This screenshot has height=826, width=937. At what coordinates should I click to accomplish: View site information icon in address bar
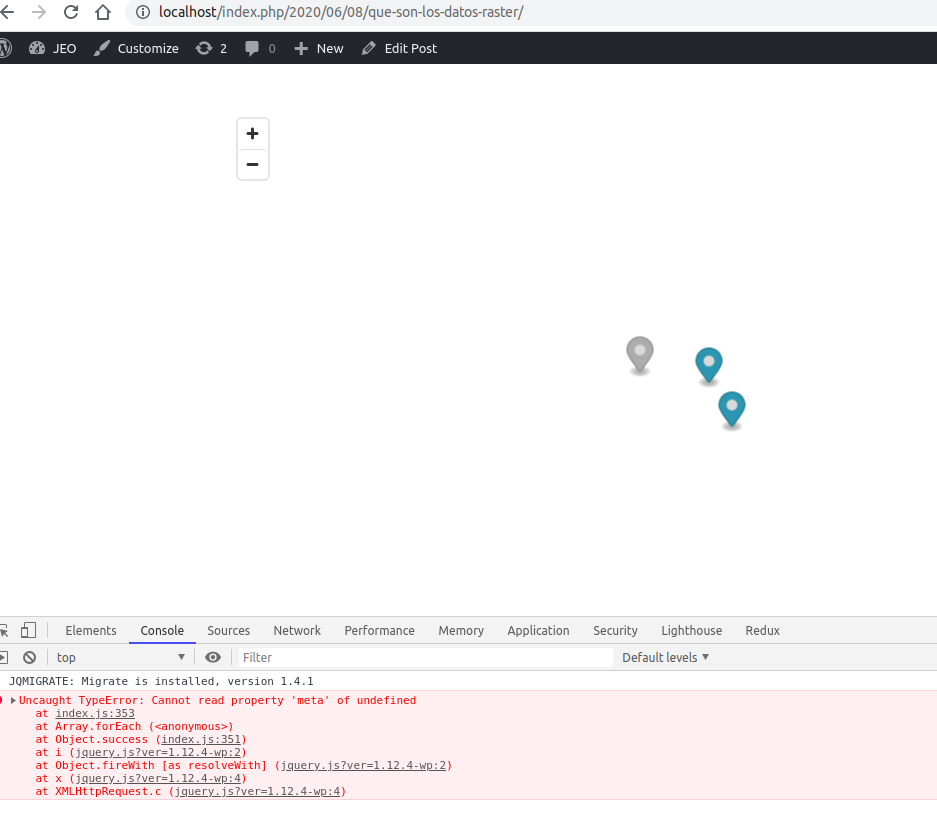(143, 12)
